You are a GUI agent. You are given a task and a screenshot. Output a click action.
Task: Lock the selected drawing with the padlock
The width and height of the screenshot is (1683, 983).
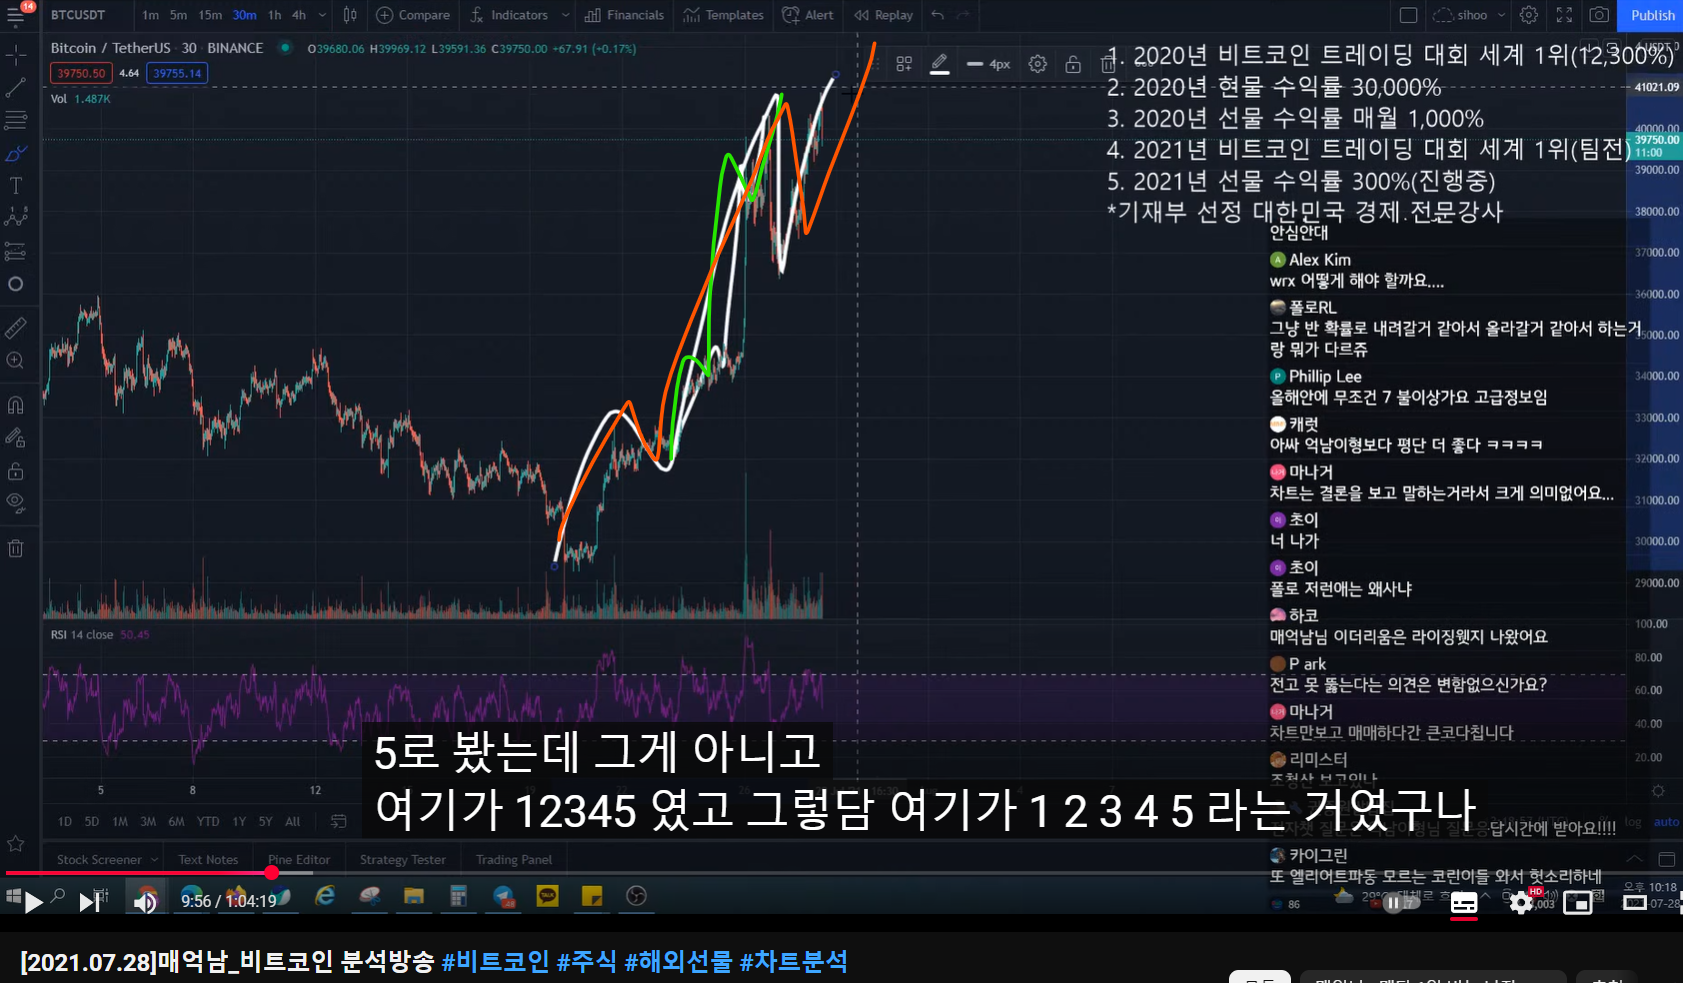click(x=1073, y=64)
